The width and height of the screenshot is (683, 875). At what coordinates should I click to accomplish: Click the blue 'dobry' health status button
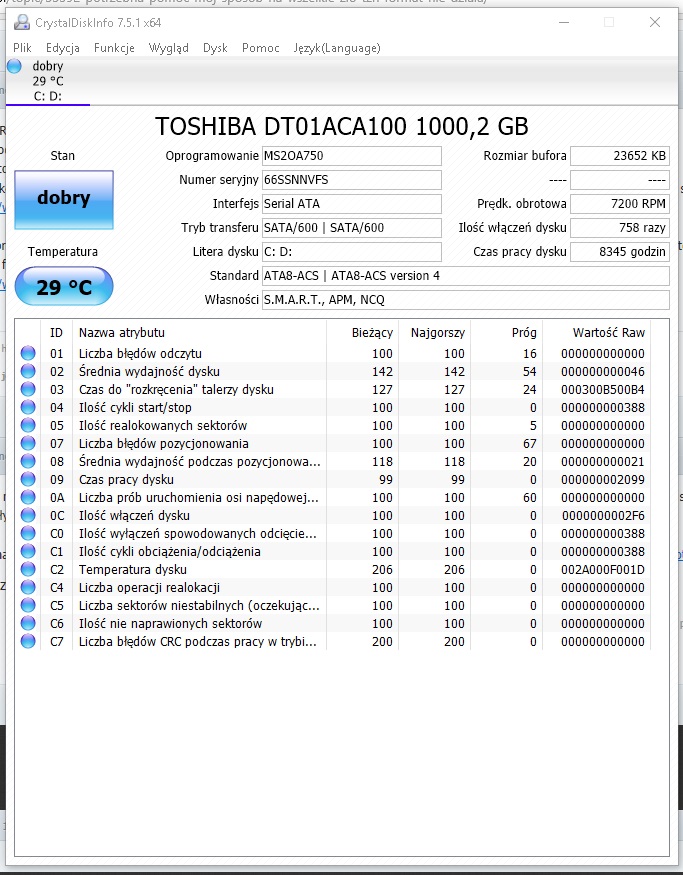coord(64,200)
